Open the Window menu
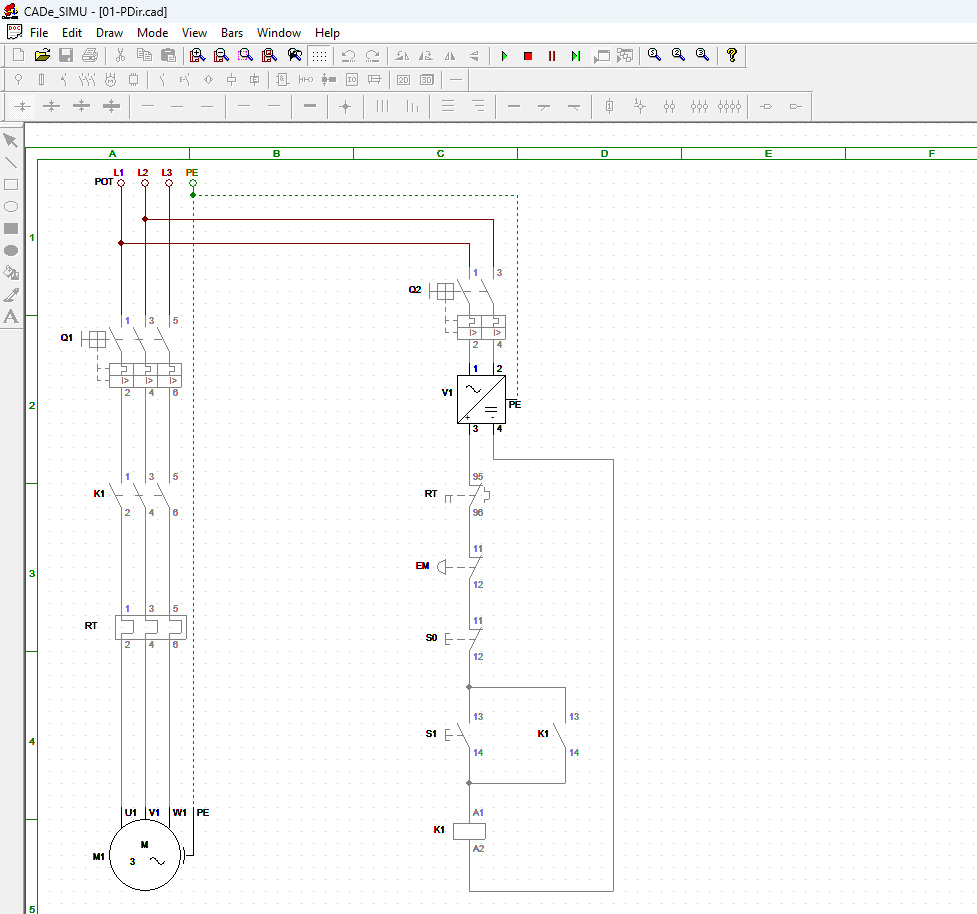977x914 pixels. click(279, 33)
